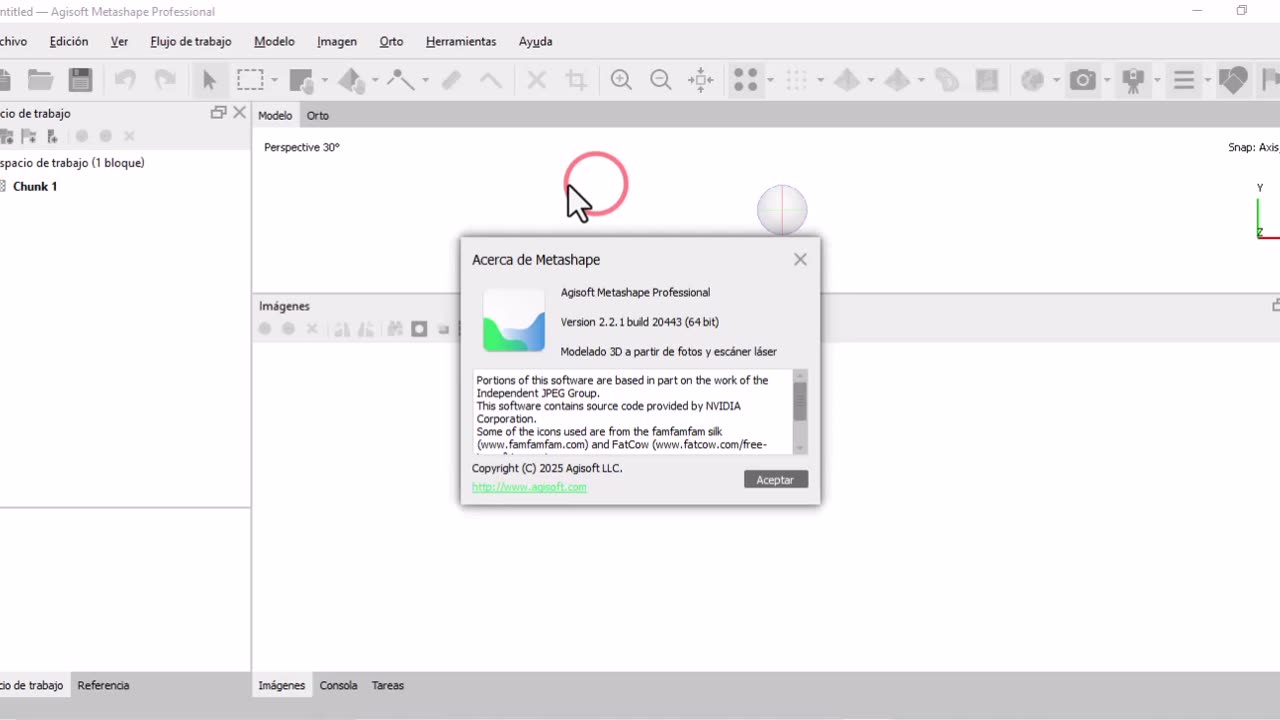Open the Rectangle selection tool dropdown arrow

tap(273, 80)
